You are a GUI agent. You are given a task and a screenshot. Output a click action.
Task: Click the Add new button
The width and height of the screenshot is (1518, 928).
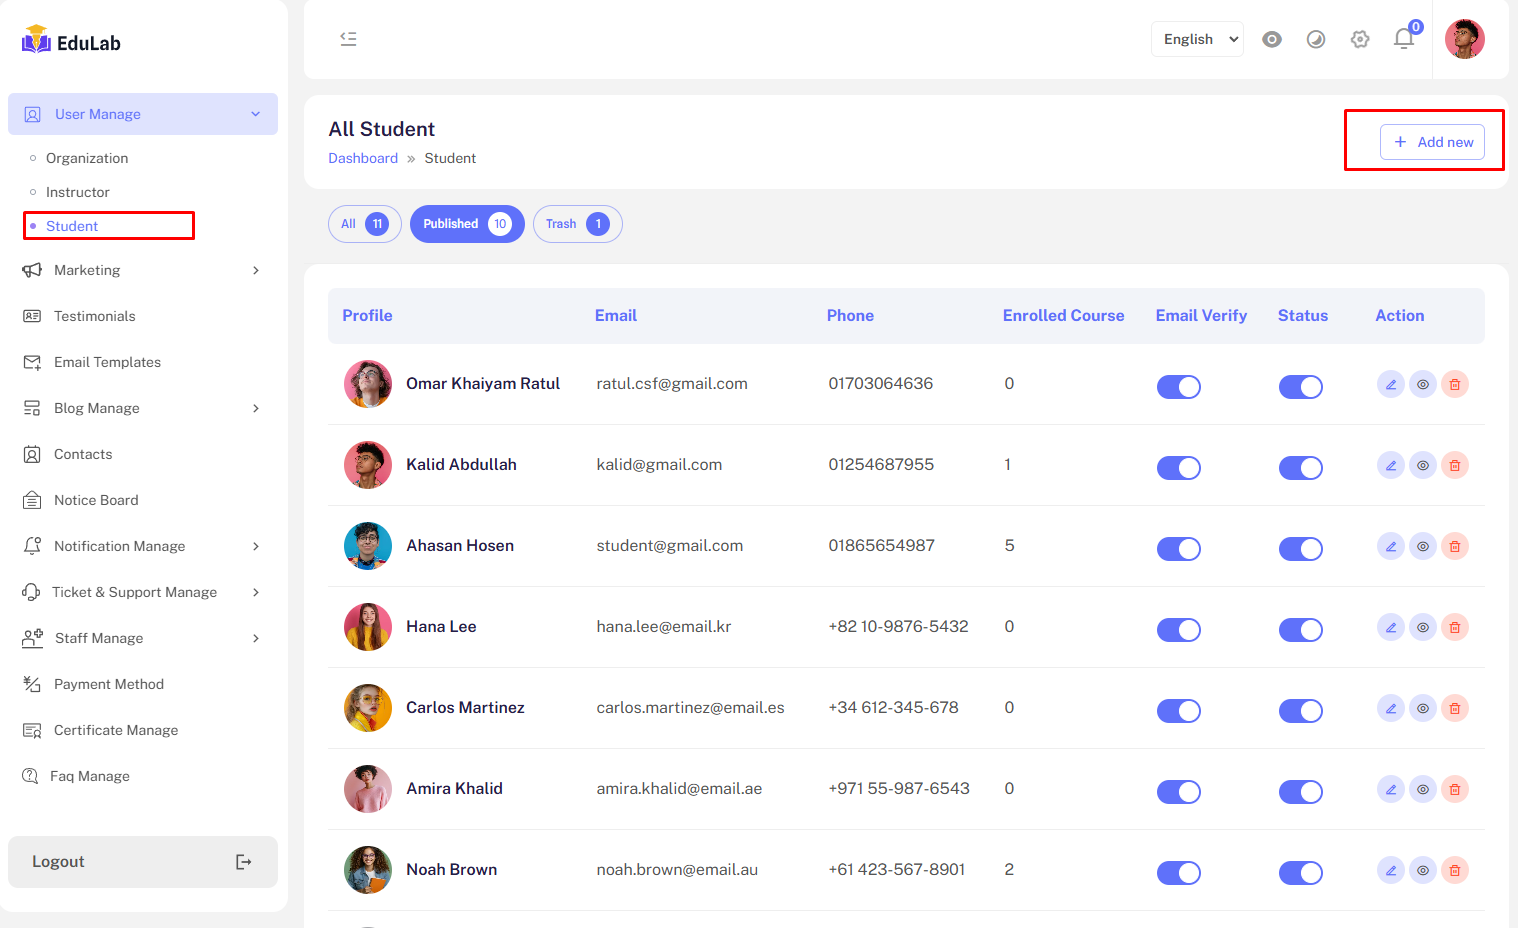coord(1432,142)
